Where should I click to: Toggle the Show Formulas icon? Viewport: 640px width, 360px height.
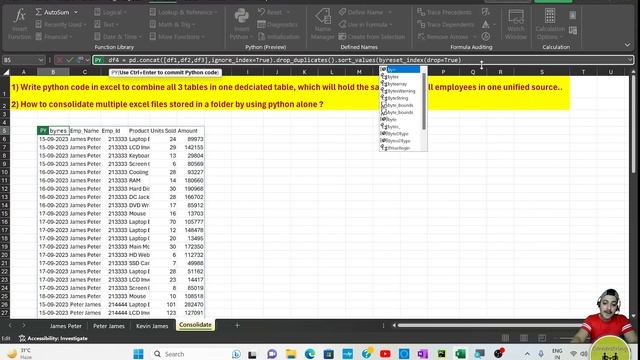pyautogui.click(x=485, y=12)
